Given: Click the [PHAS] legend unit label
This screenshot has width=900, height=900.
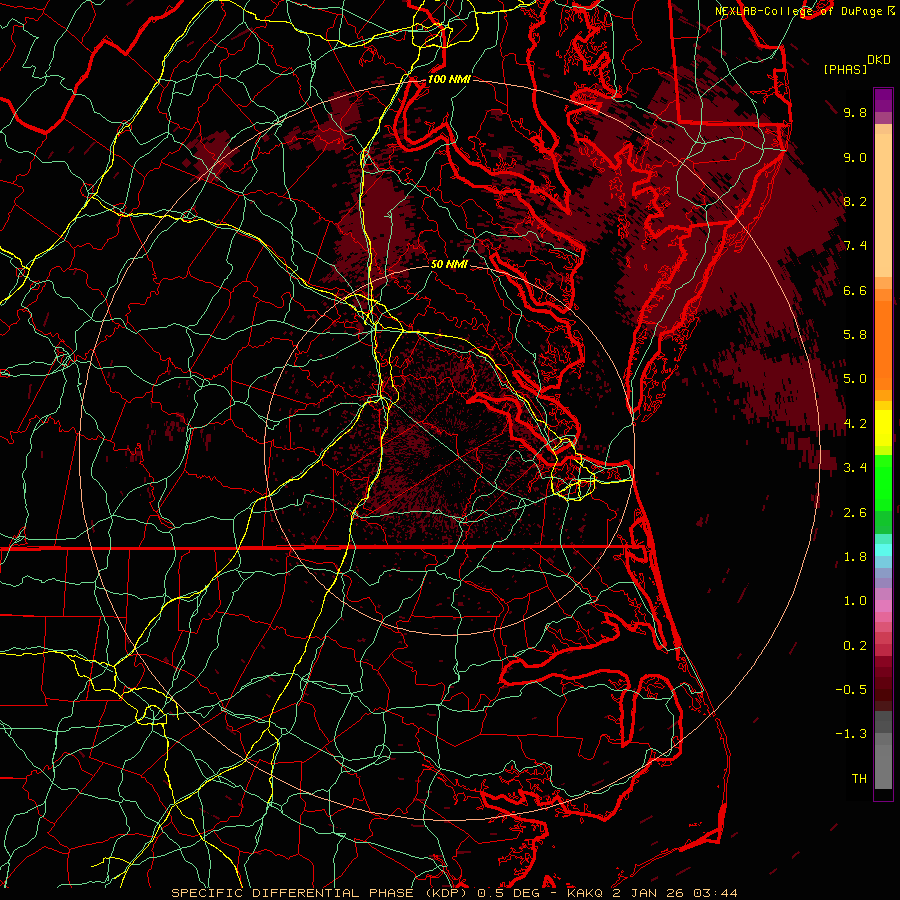Looking at the screenshot, I should 845,69.
